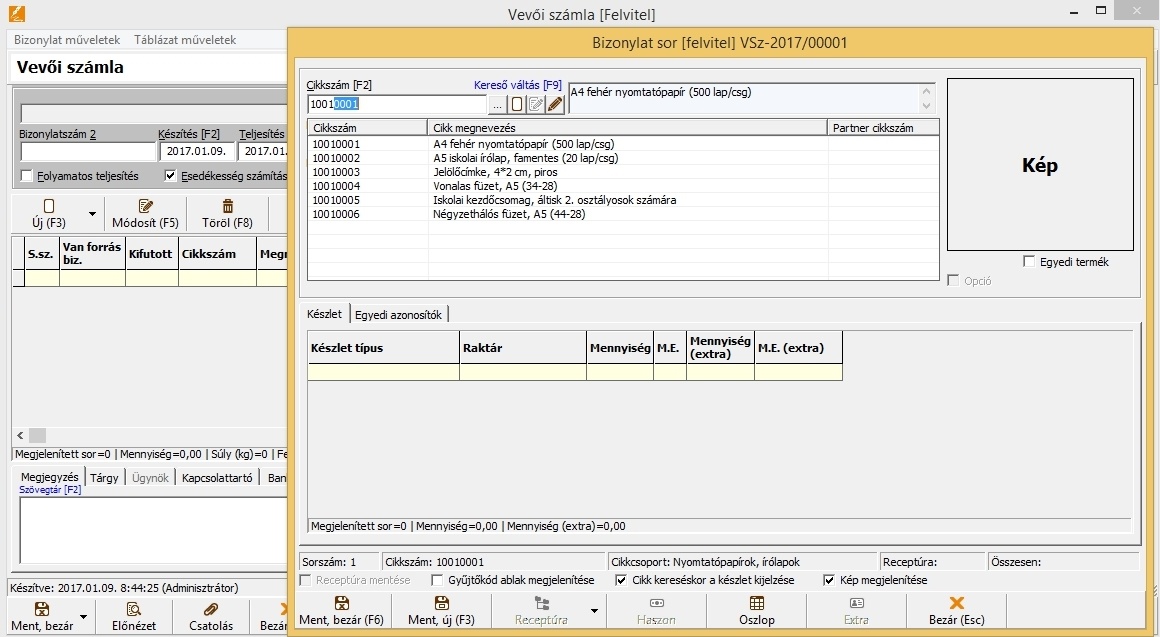This screenshot has height=637, width=1160.
Task: Expand the Új (F3) dropdown arrow
Action: point(93,214)
